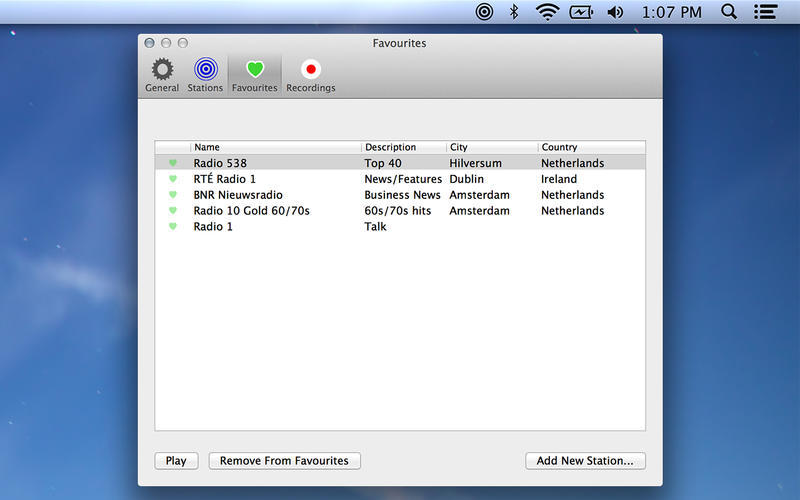Viewport: 800px width, 500px height.
Task: Sort list by Name column header
Action: click(276, 147)
